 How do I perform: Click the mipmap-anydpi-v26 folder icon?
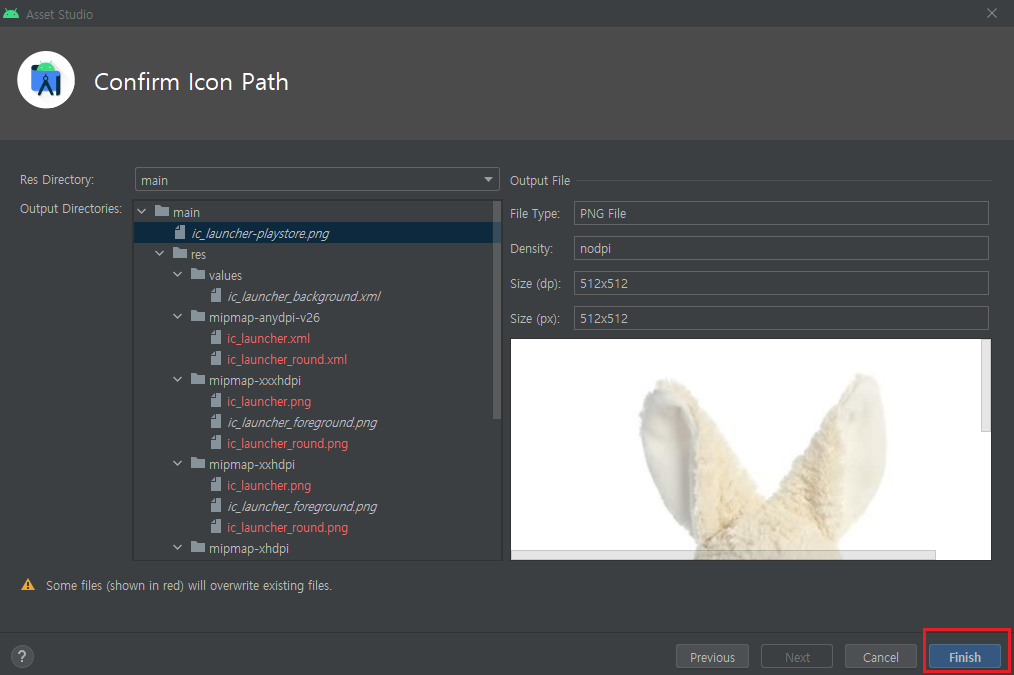(x=199, y=316)
